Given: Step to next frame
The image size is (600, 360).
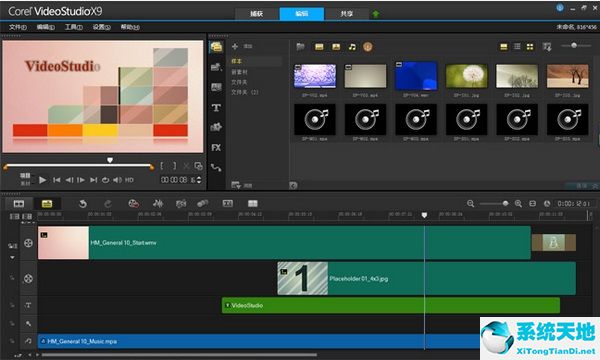Looking at the screenshot, I should [x=81, y=180].
